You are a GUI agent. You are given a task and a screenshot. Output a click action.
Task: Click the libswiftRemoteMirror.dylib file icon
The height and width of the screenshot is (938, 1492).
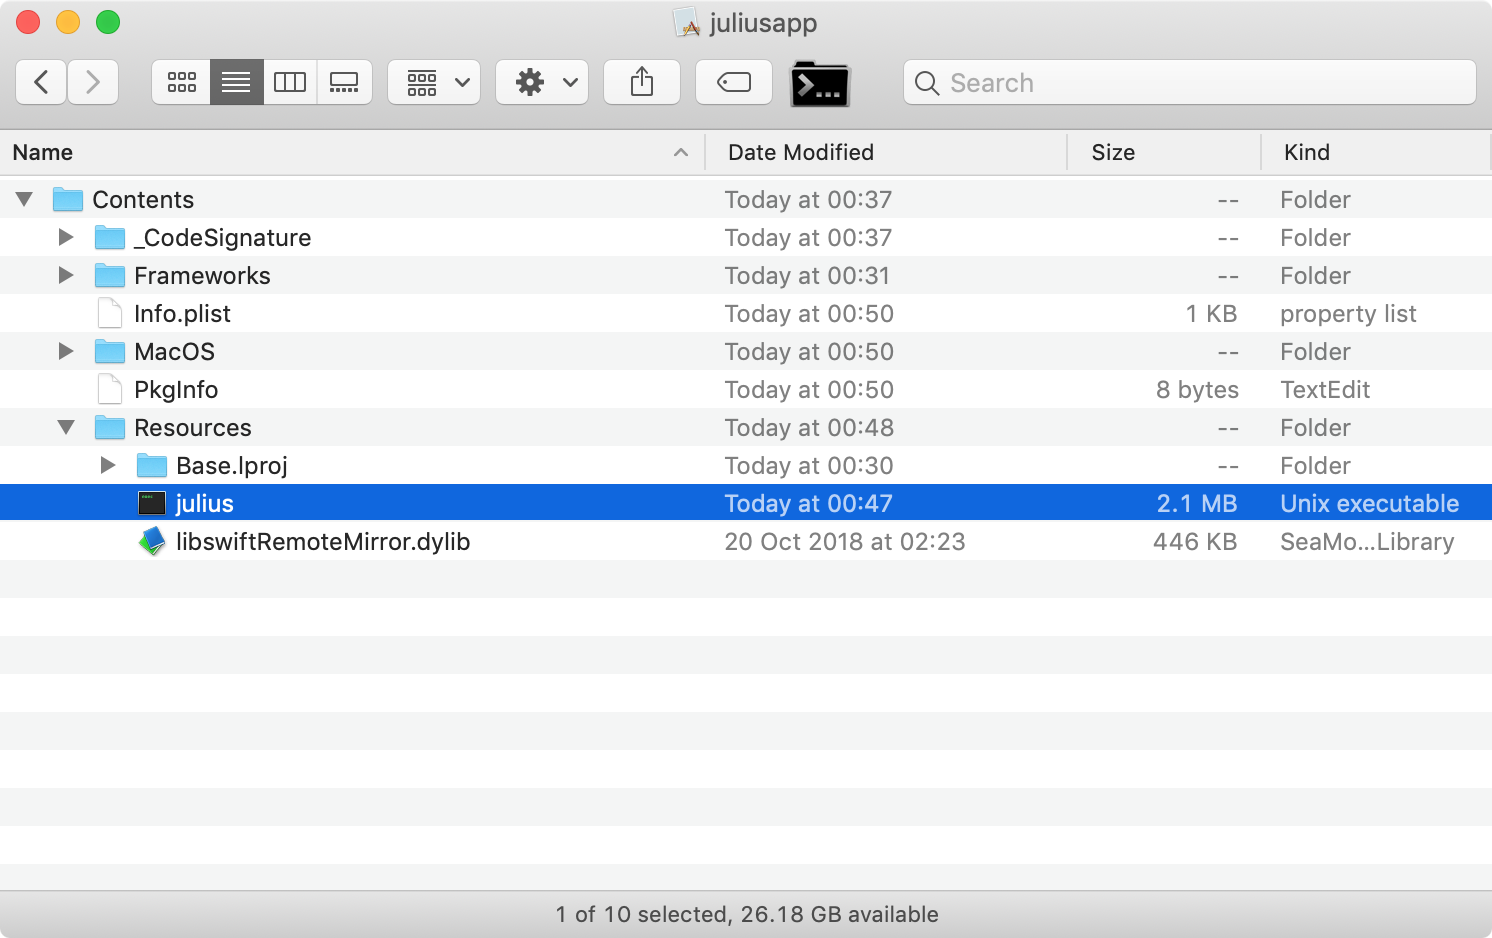152,541
